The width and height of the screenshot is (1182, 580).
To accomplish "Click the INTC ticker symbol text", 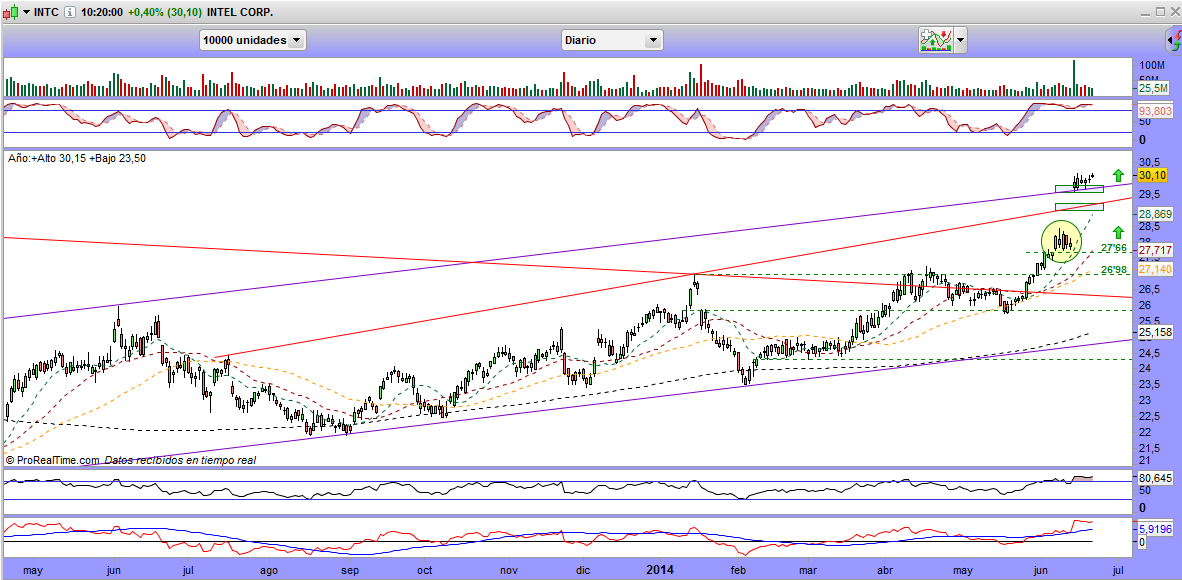I will tap(47, 12).
